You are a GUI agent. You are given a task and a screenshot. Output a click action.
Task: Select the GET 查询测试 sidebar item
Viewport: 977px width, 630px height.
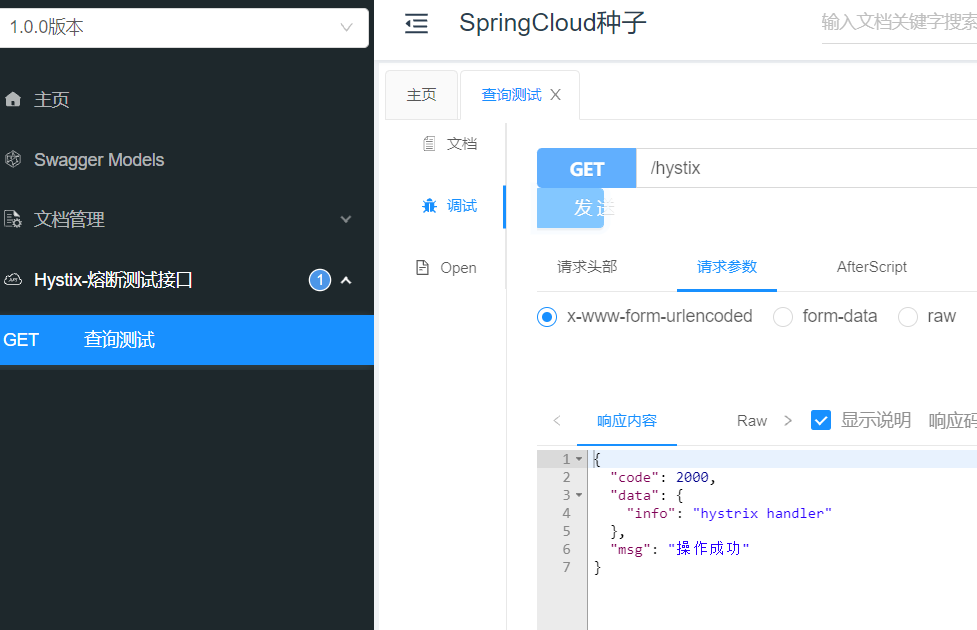[x=187, y=340]
